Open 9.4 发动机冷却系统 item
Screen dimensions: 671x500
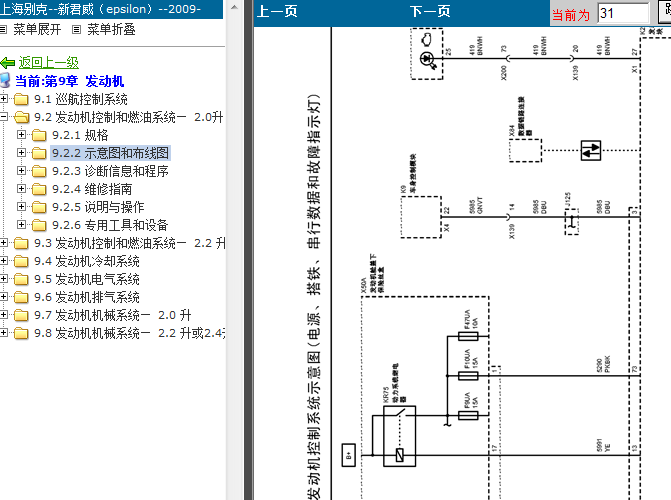point(87,262)
